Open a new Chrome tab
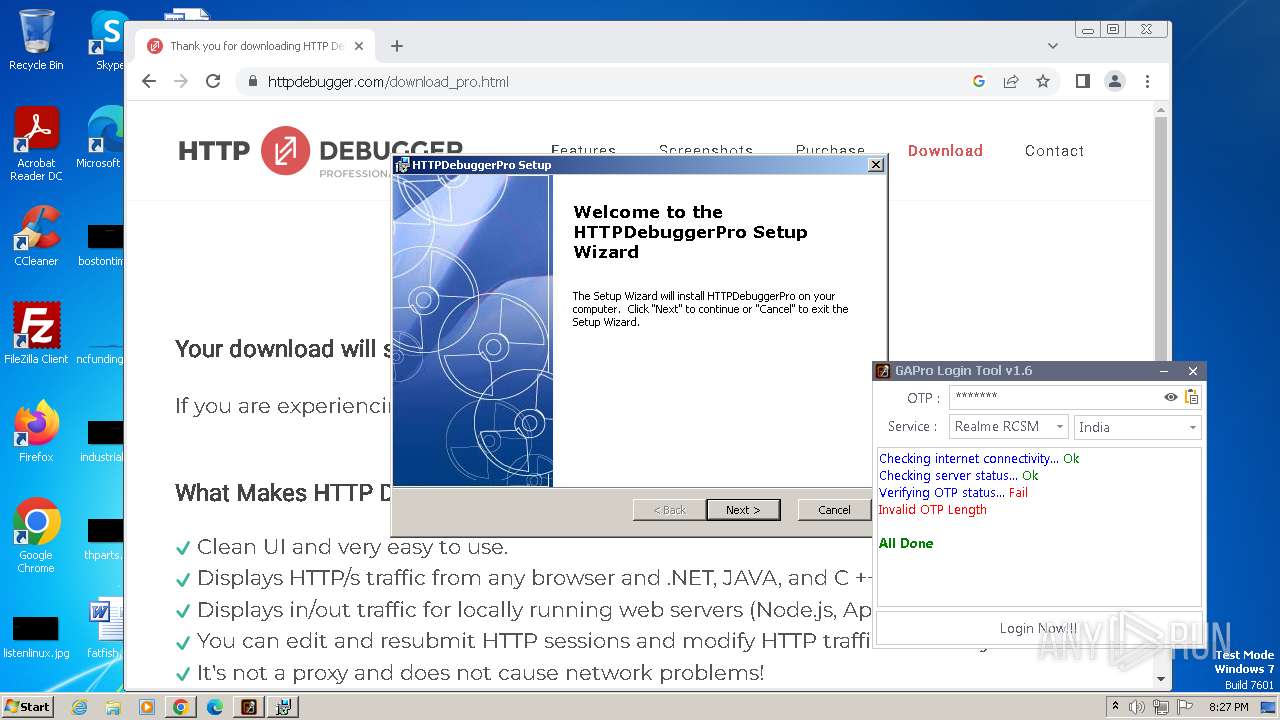This screenshot has height=720, width=1280. (397, 46)
